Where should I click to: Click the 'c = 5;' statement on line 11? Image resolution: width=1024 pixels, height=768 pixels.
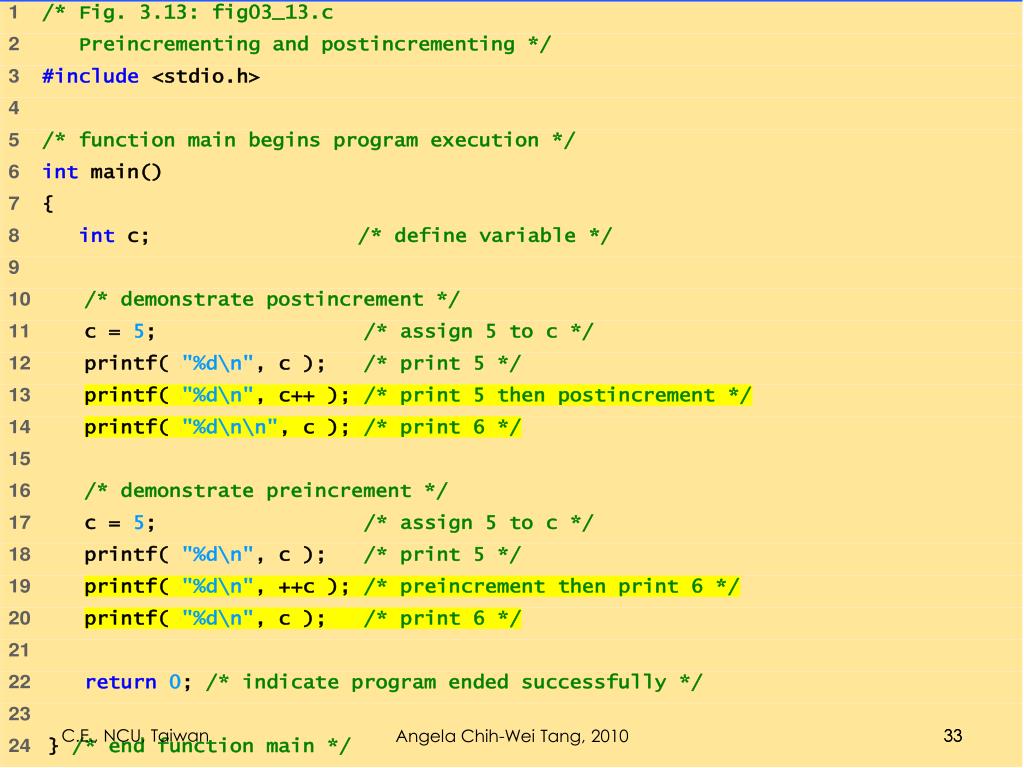[120, 331]
